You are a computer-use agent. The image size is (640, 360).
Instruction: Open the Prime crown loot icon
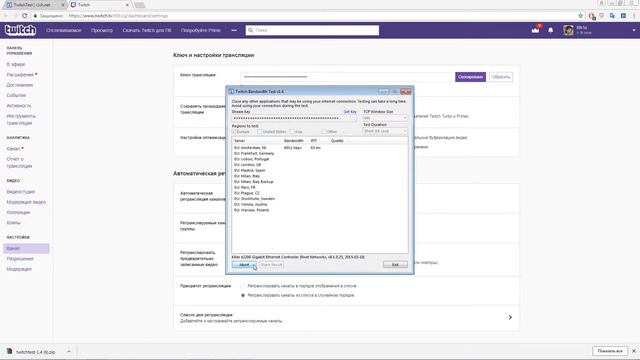tap(536, 30)
